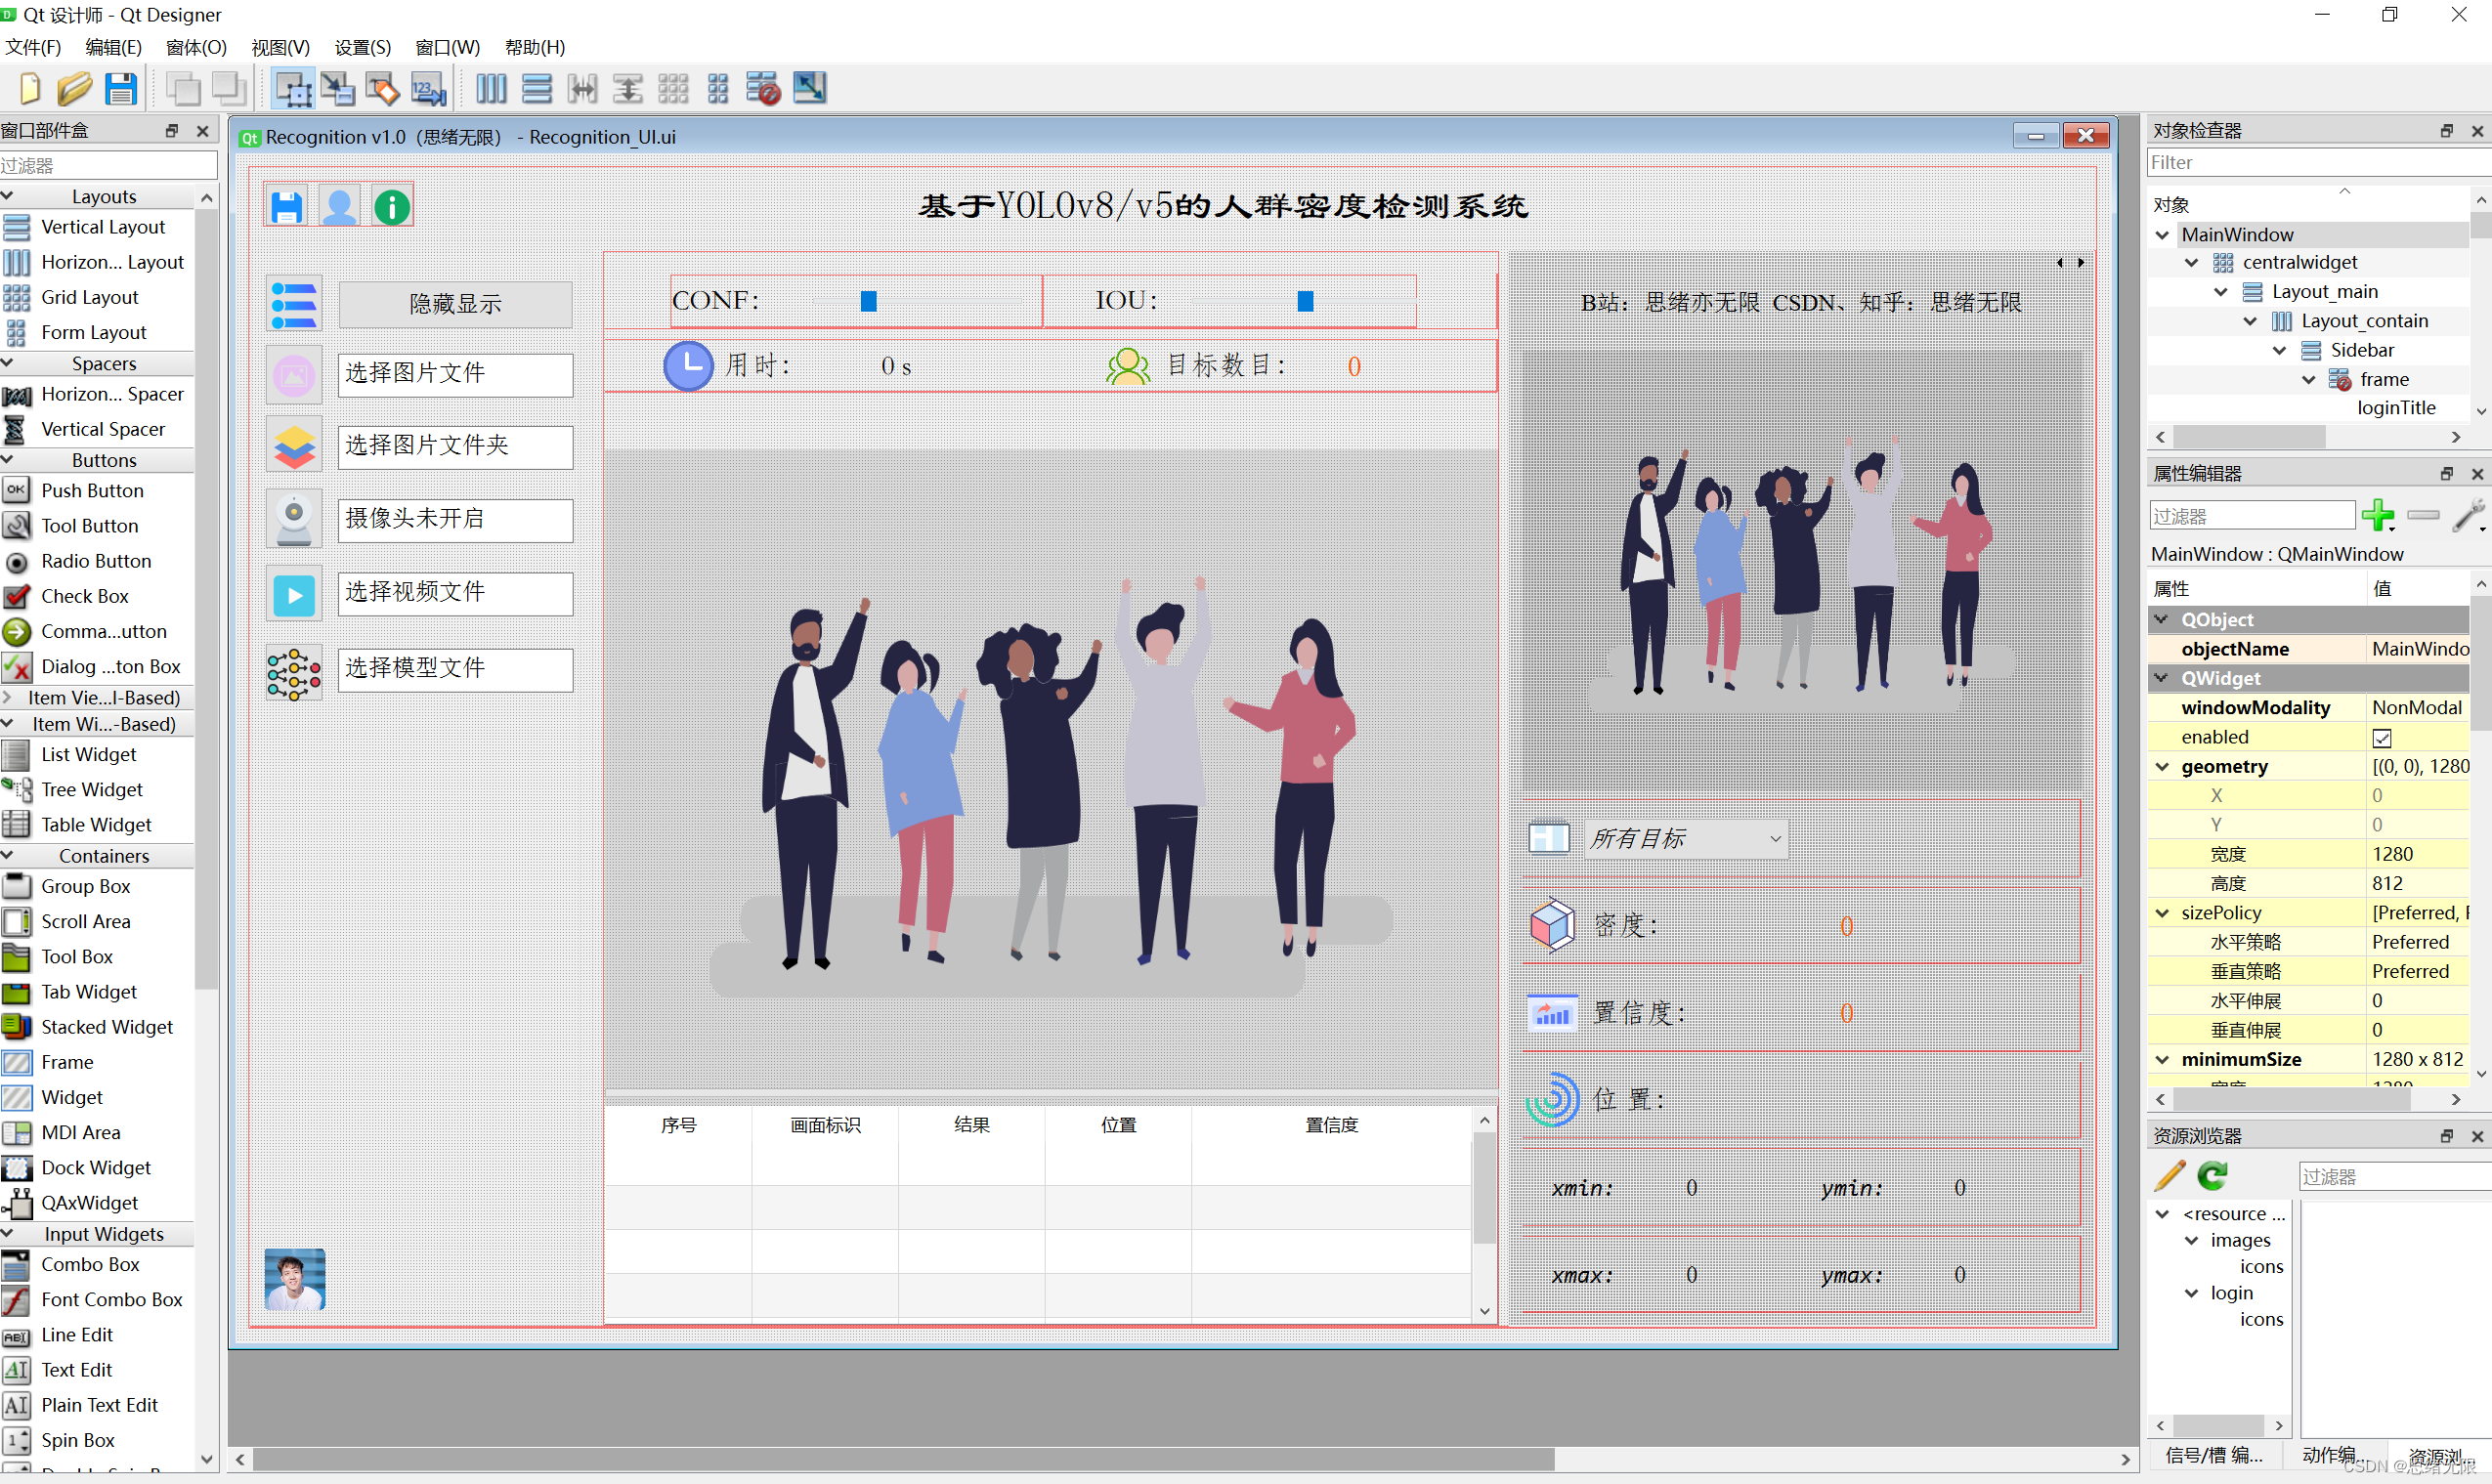Screen dimensions: 2492x1484
Task: Click the 选择模型文件 button
Action: (x=451, y=668)
